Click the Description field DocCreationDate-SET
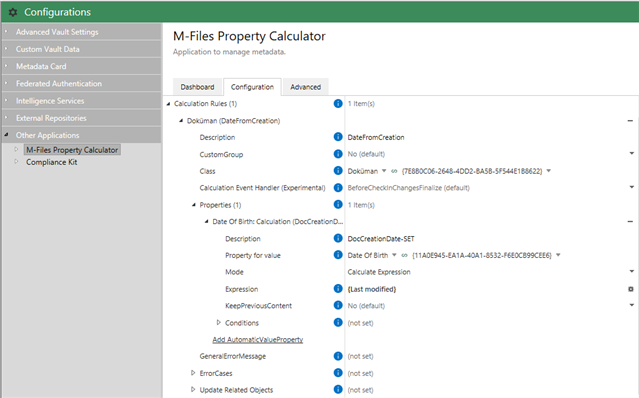This screenshot has width=639, height=398. tap(487, 239)
